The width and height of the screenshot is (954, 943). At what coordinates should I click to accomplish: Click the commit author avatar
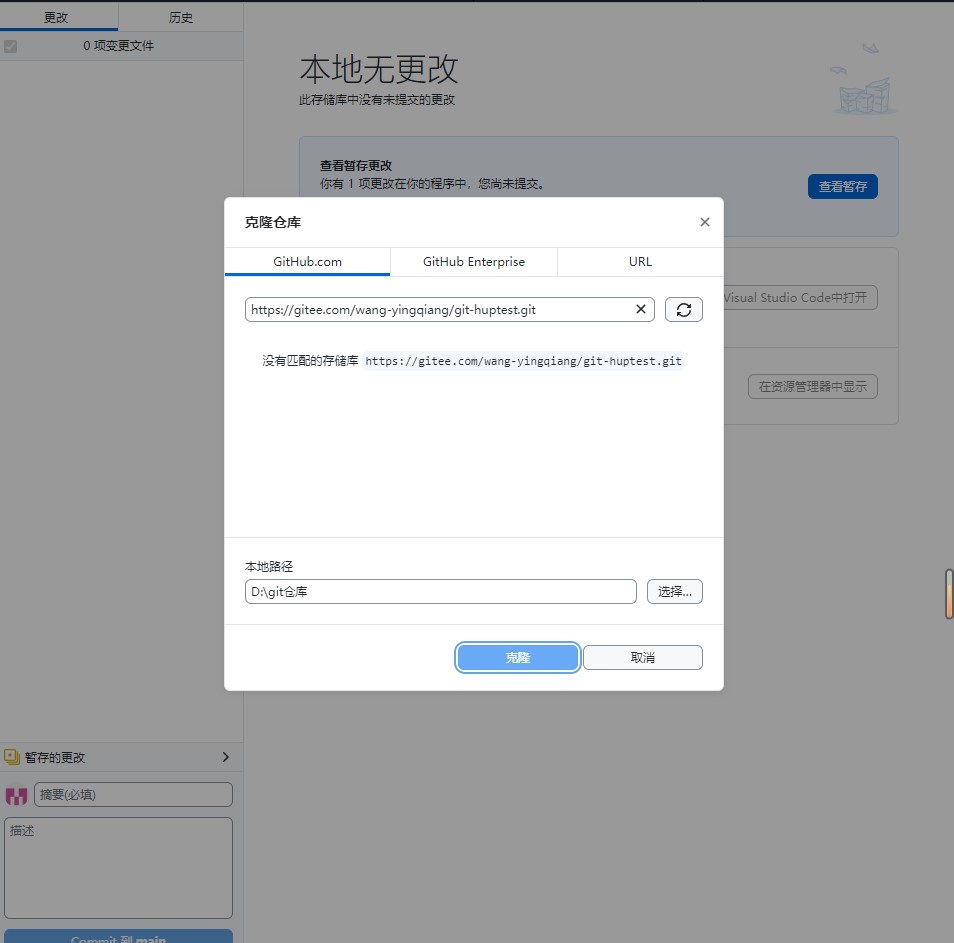click(x=16, y=794)
